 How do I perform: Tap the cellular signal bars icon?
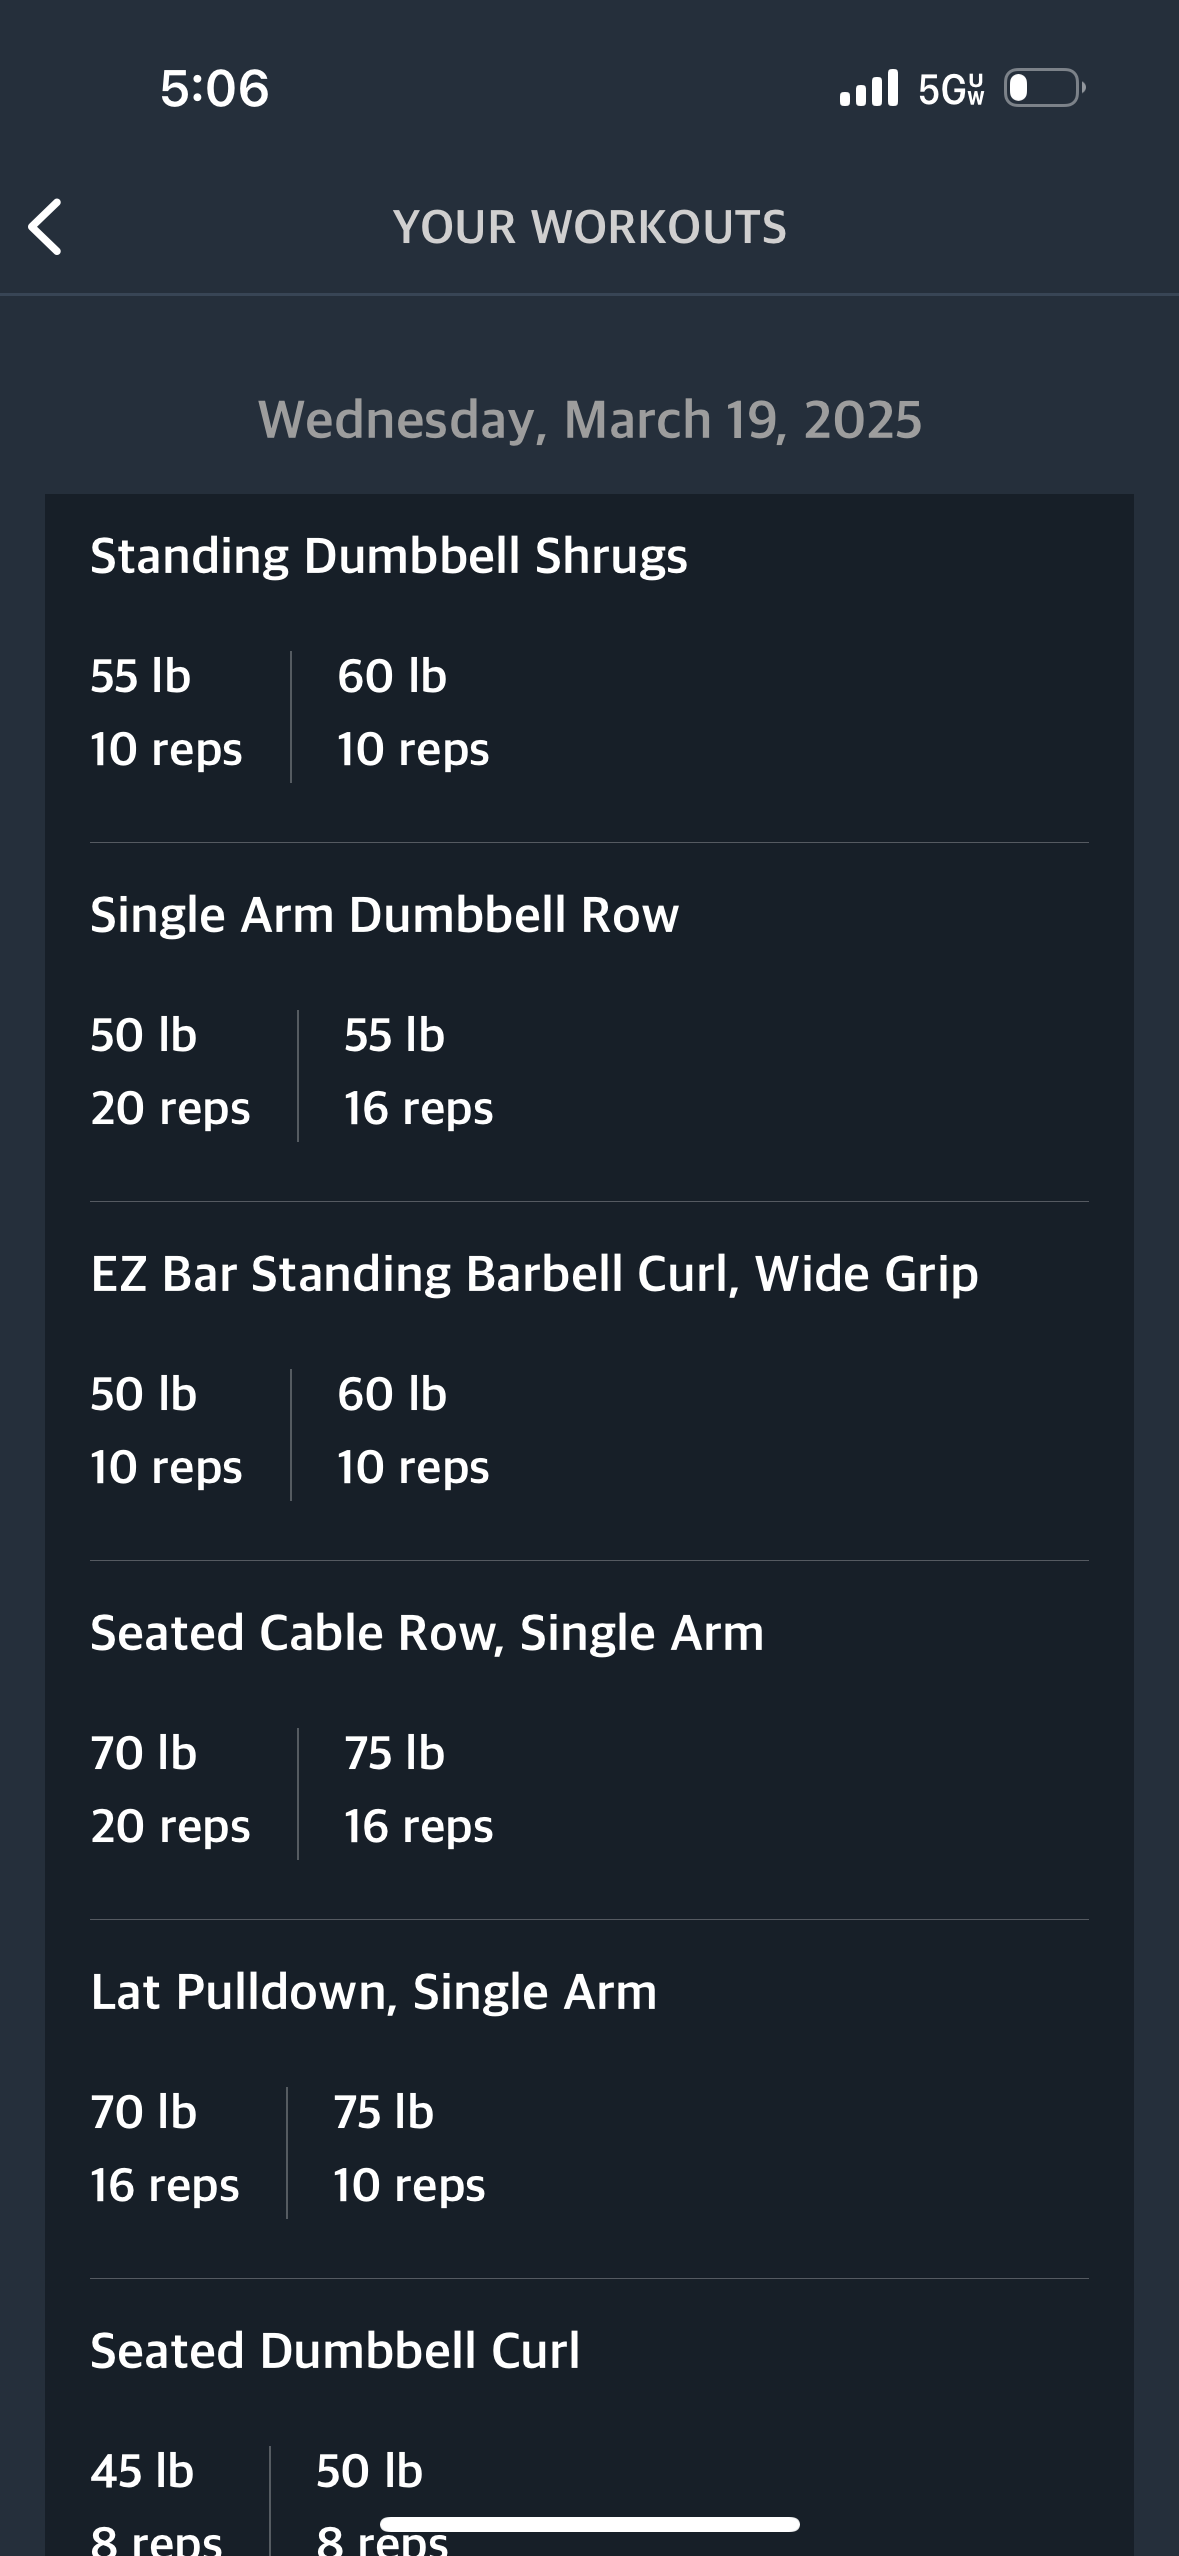pos(869,88)
